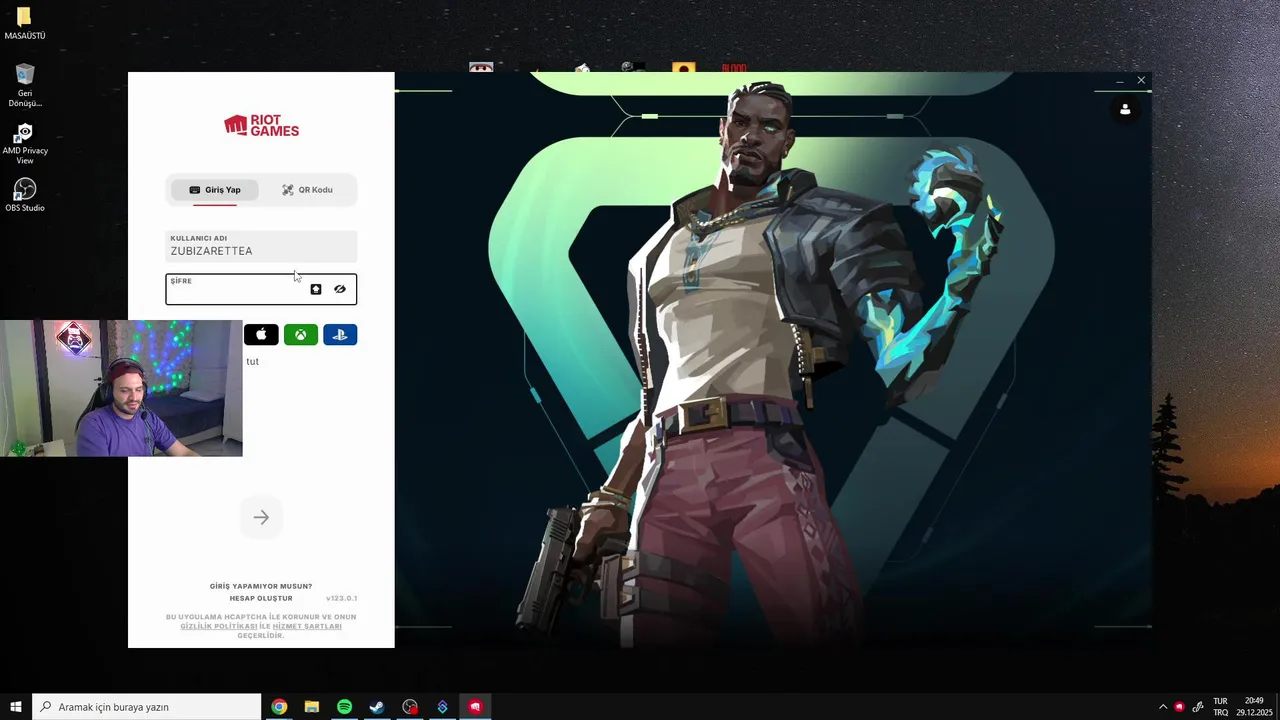Screen dimensions: 1280x720
Task: Expand hidden system tray icons
Action: [x=1162, y=707]
